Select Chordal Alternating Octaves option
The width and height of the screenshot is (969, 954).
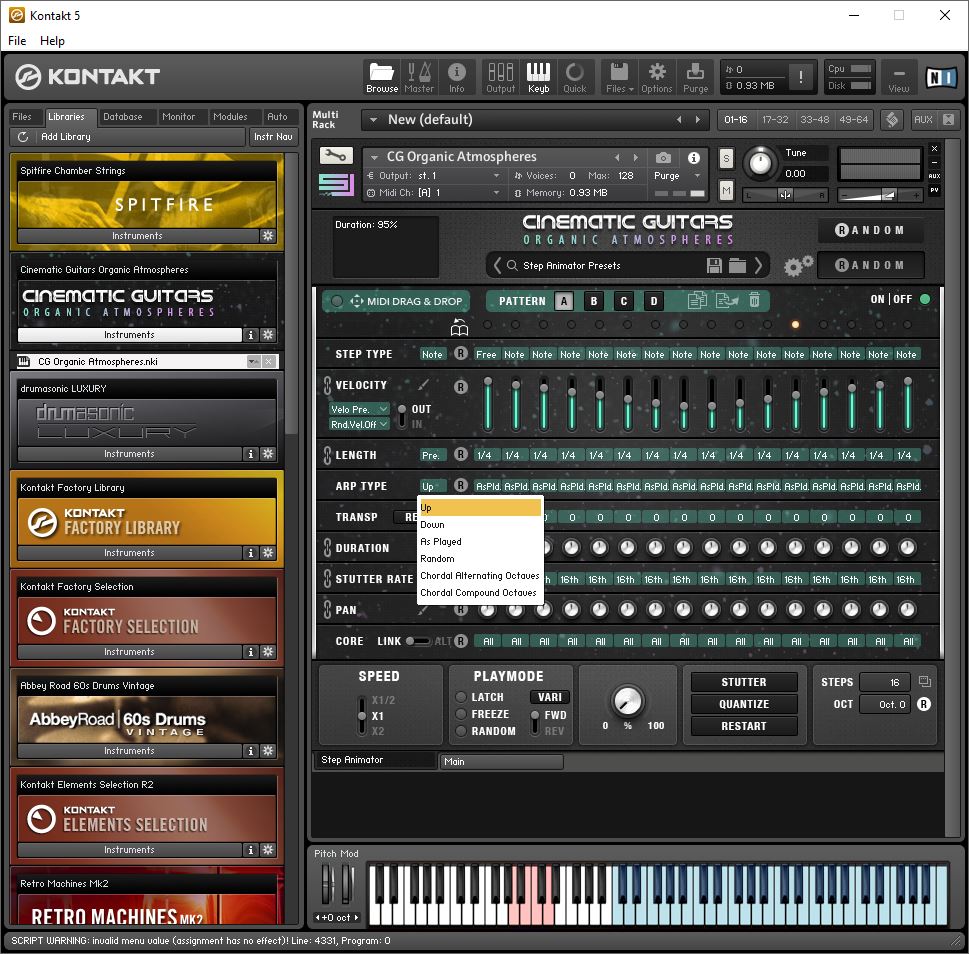(480, 575)
